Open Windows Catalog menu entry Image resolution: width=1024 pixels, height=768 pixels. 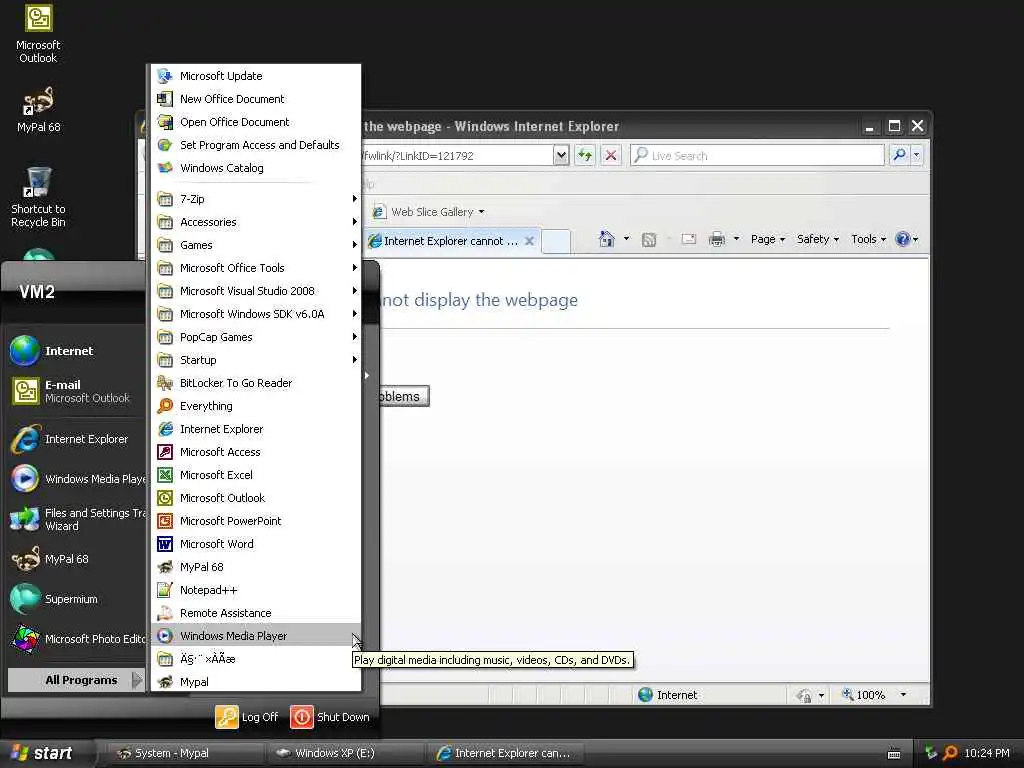(x=256, y=168)
